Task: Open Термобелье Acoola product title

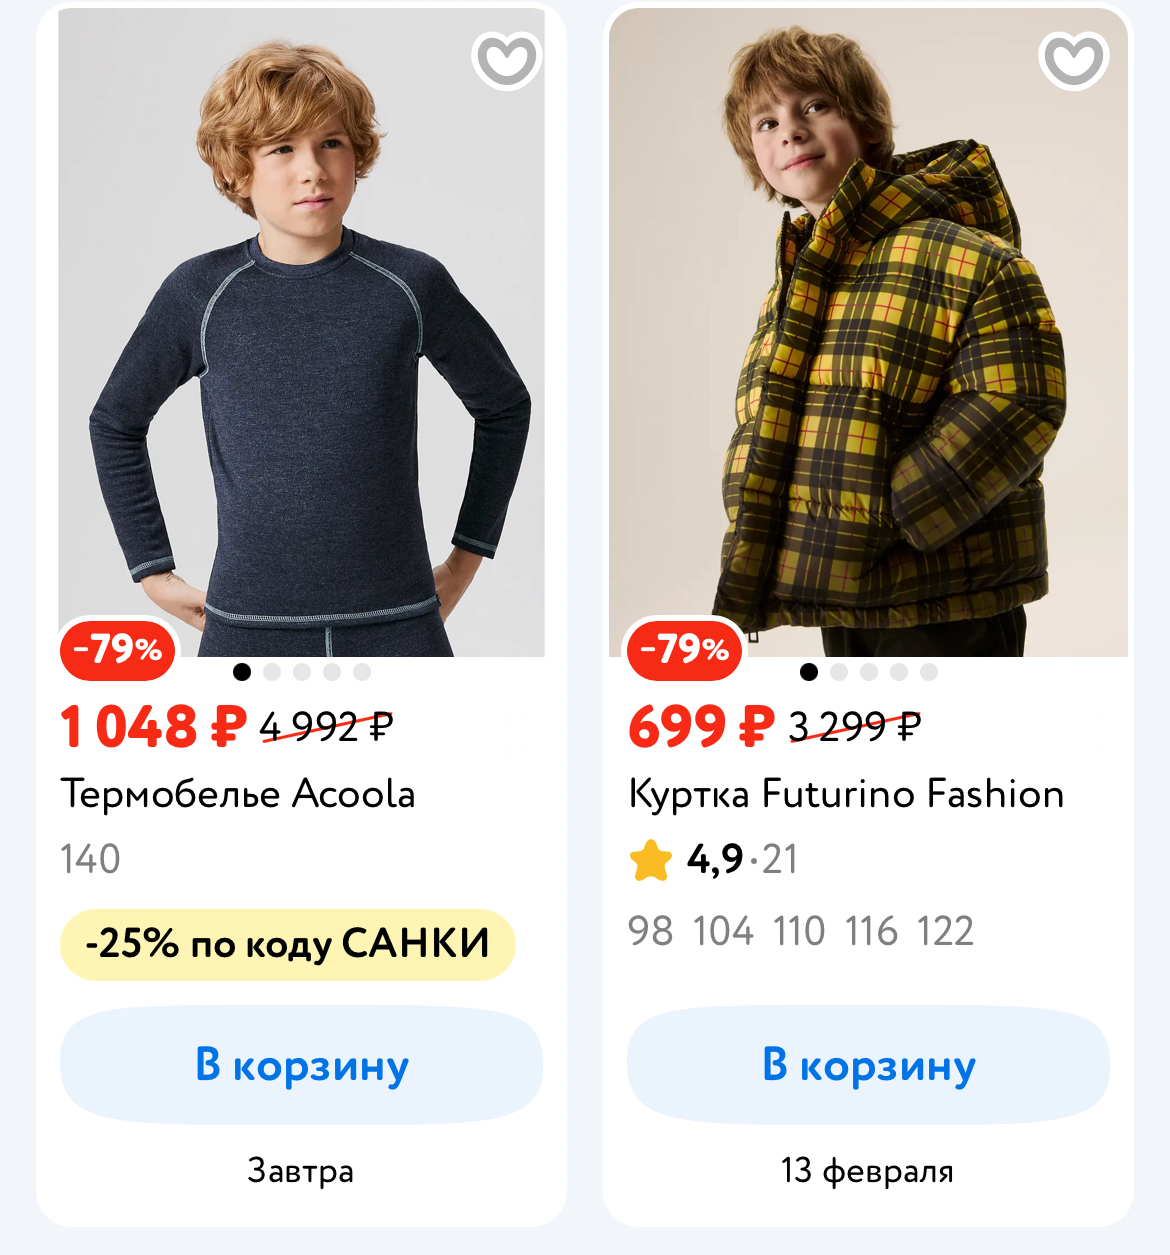Action: click(x=238, y=794)
